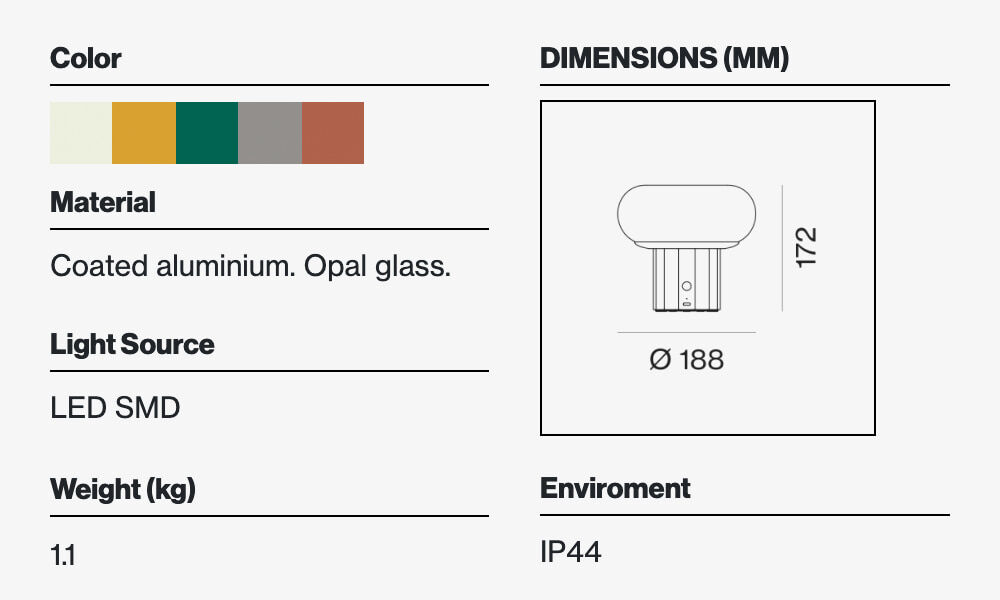Click the Weight (kg) heading
This screenshot has height=600, width=1000.
tap(123, 490)
